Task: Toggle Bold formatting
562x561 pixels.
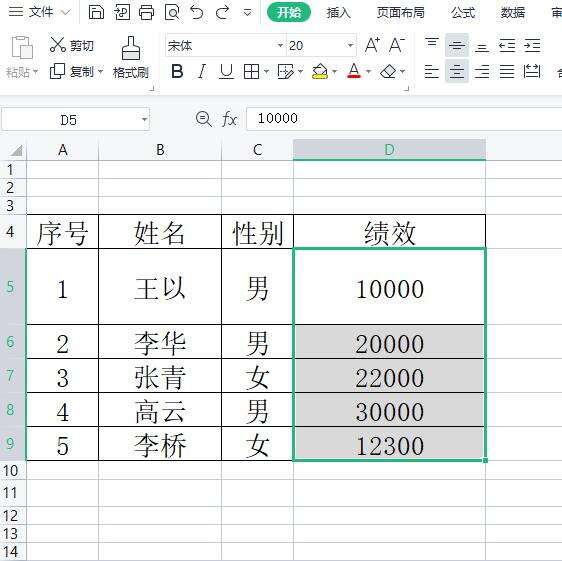Action: click(177, 71)
